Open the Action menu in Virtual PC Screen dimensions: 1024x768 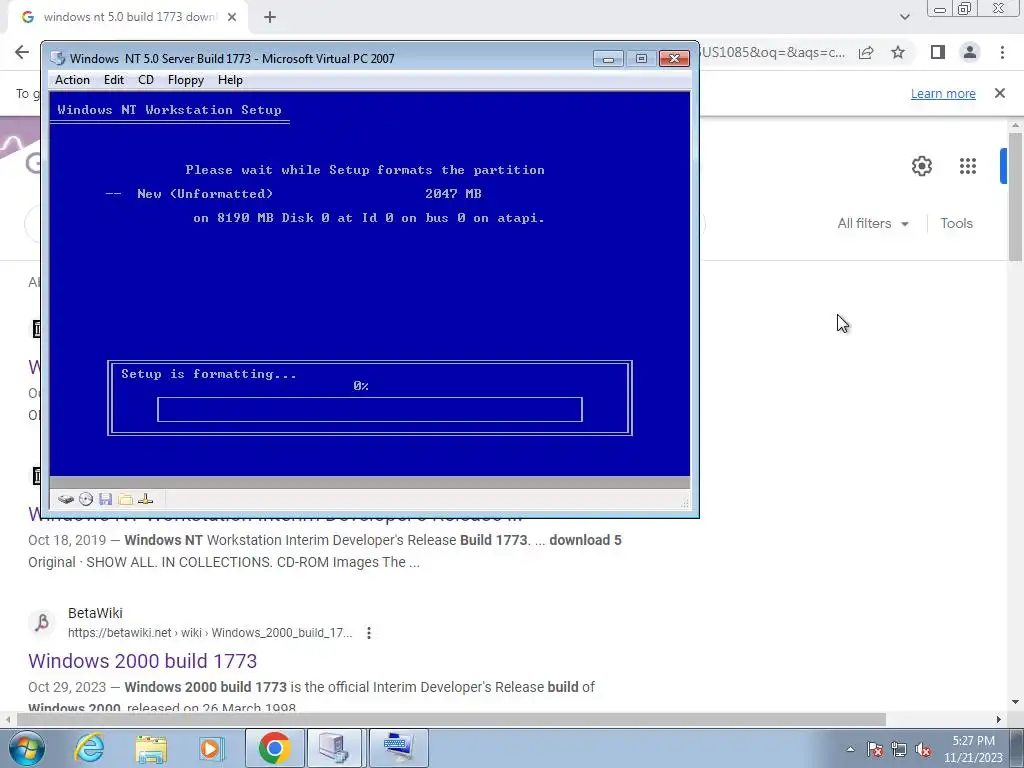72,80
